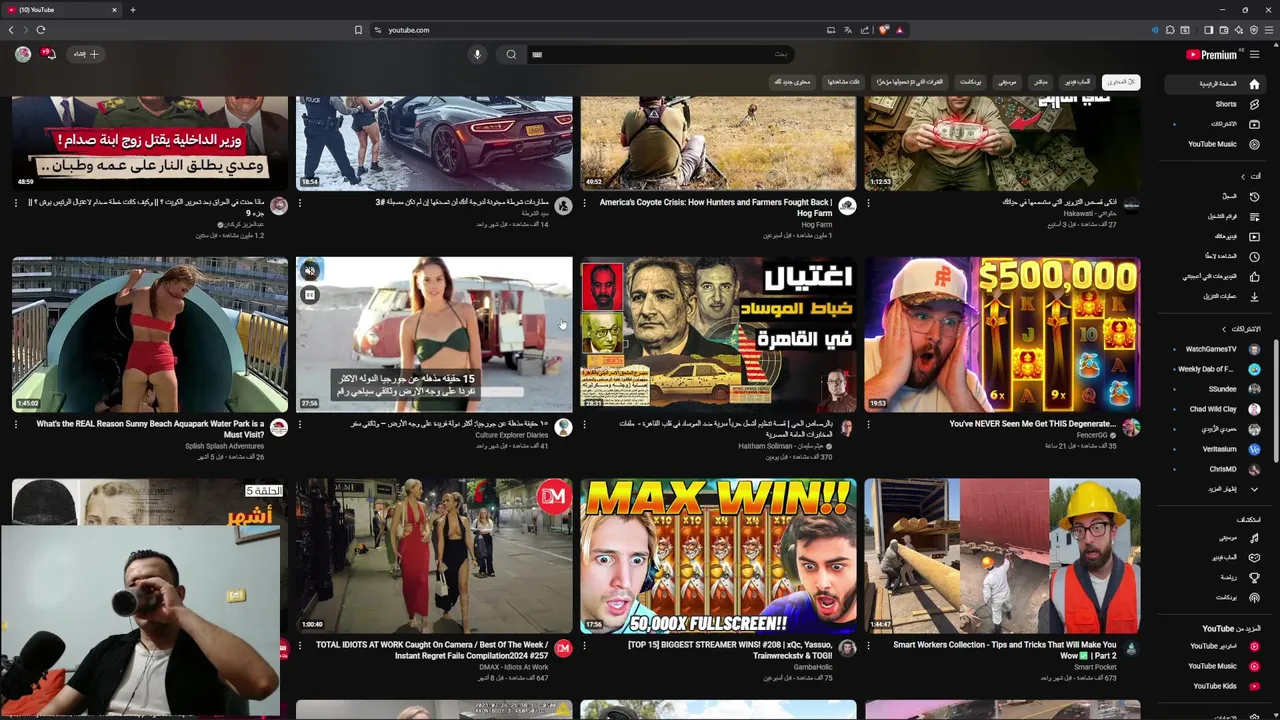Click the search magnifier button

click(x=511, y=54)
